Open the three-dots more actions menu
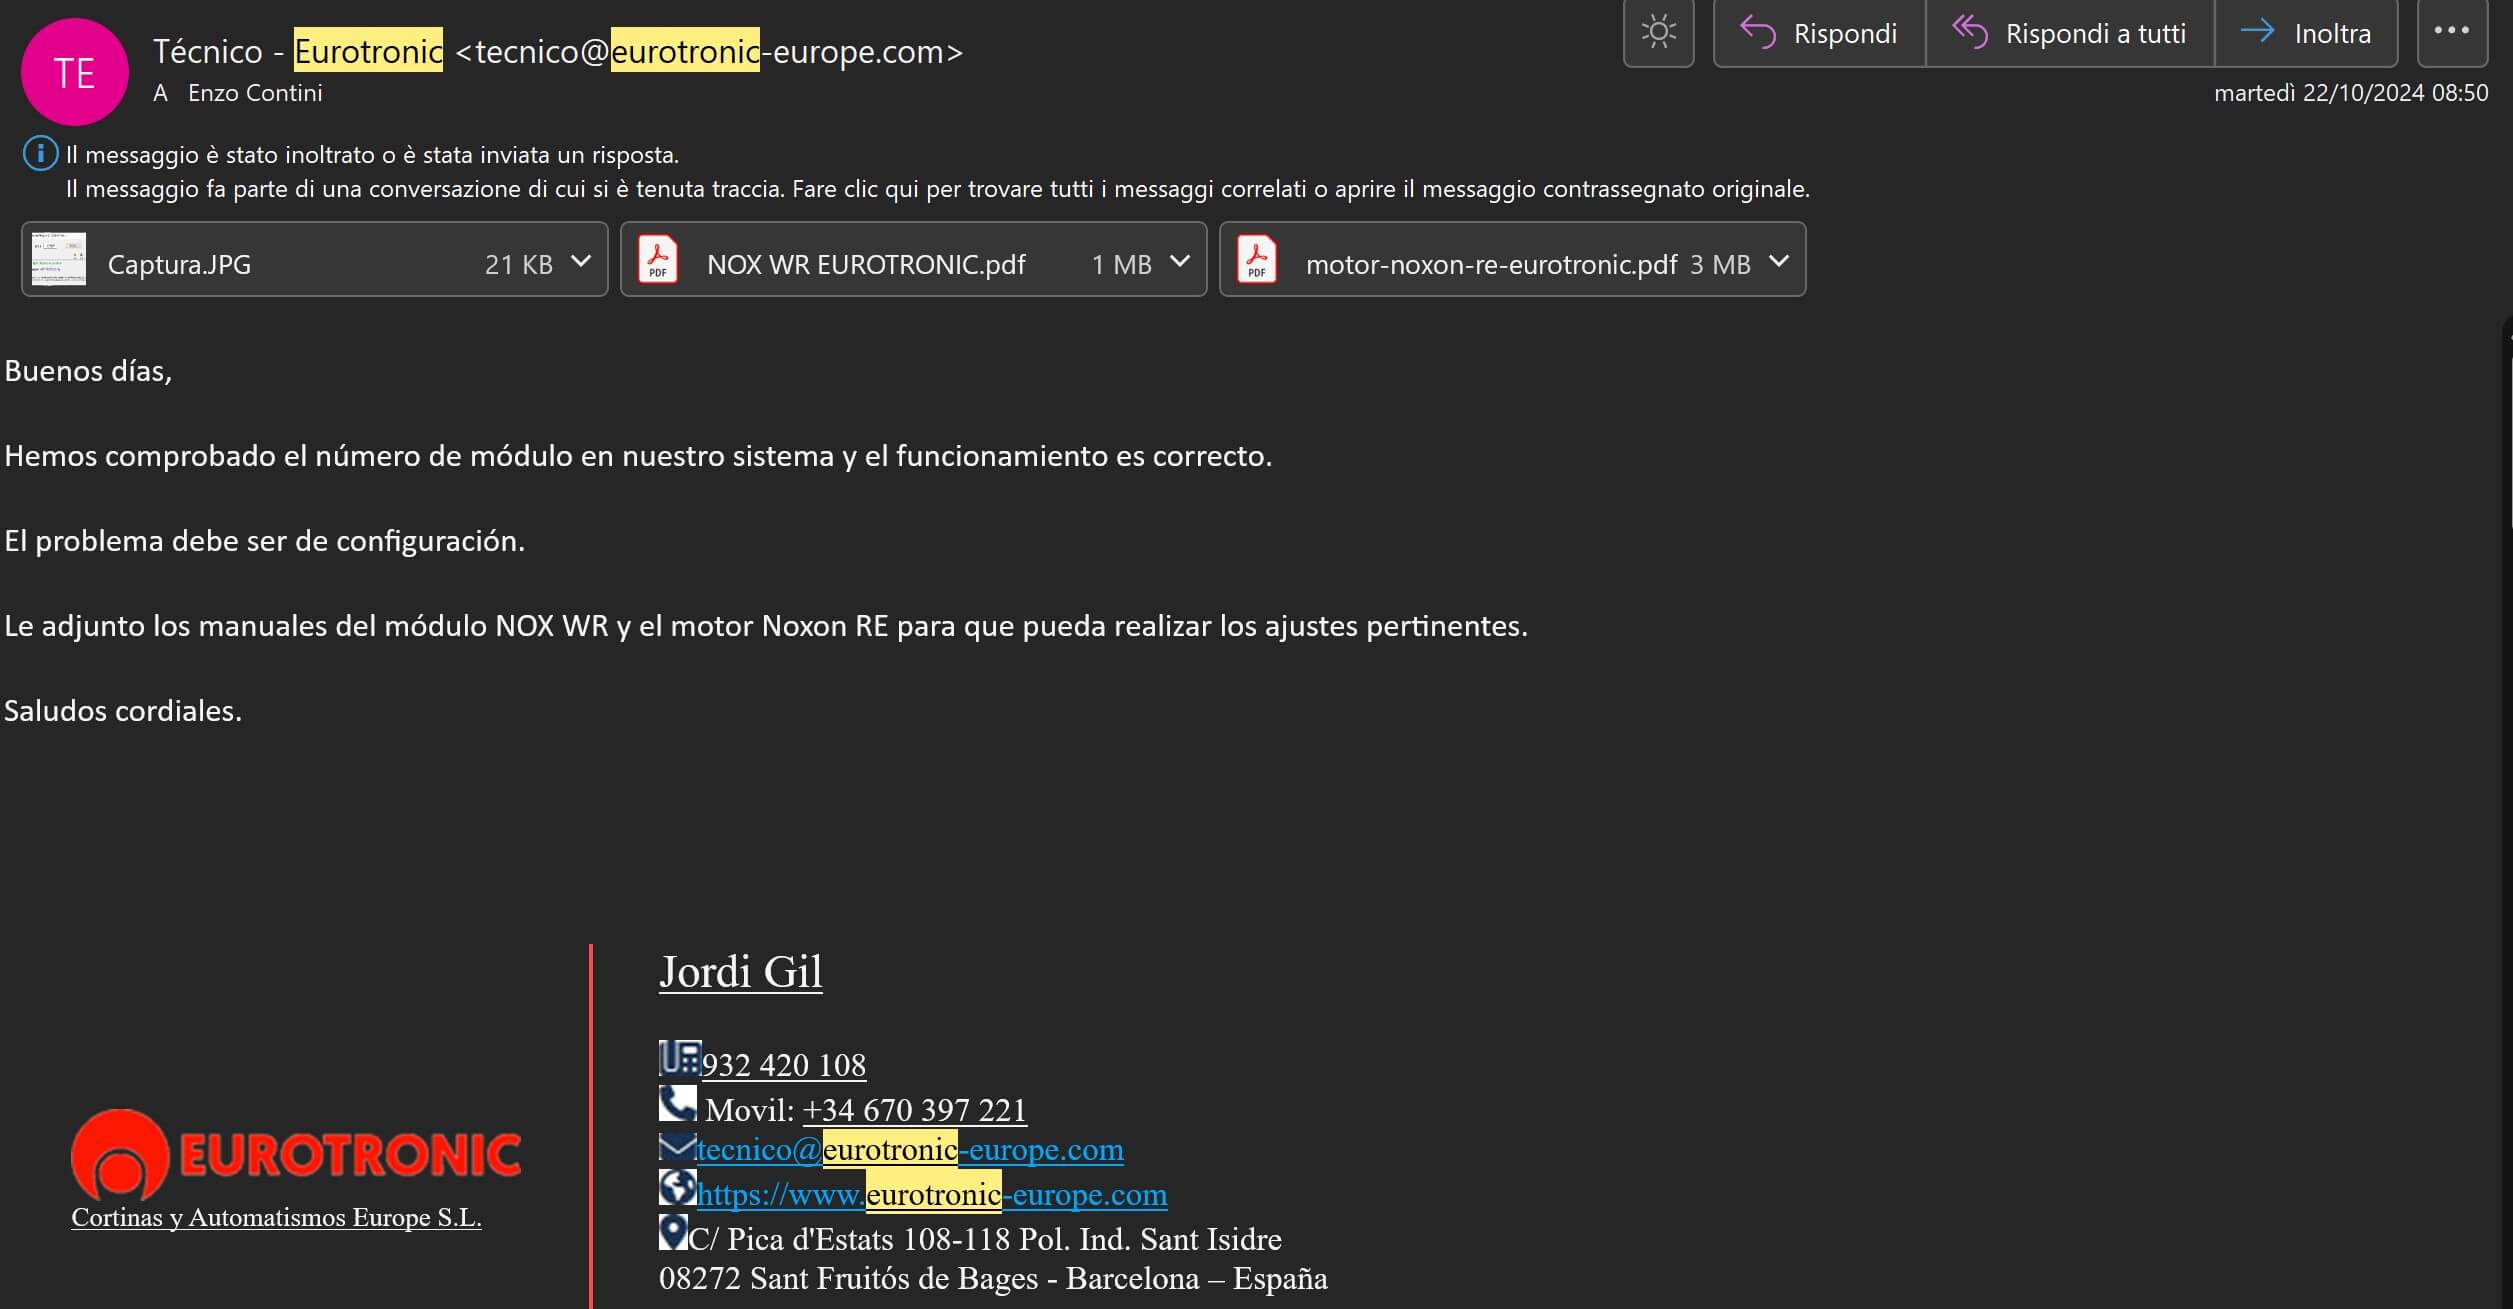 click(x=2451, y=31)
